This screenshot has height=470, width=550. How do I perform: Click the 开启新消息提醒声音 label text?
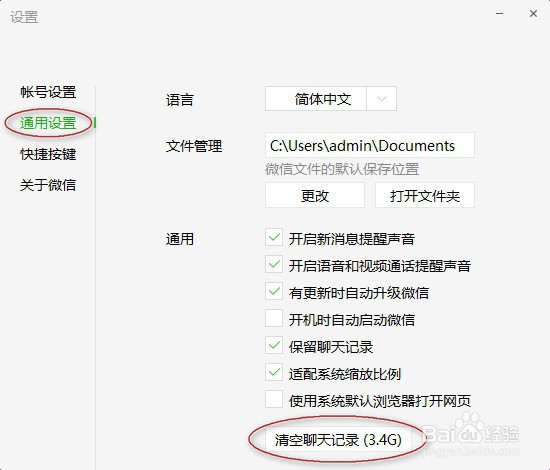(352, 239)
